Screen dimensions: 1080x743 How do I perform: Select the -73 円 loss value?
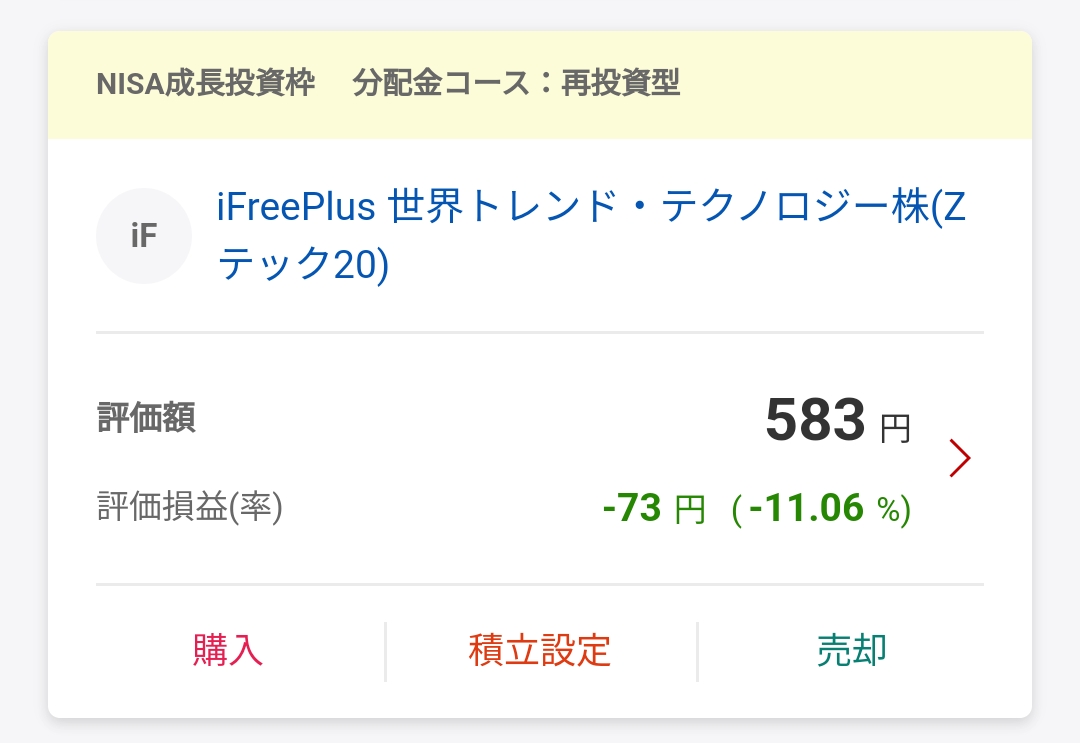(x=654, y=508)
